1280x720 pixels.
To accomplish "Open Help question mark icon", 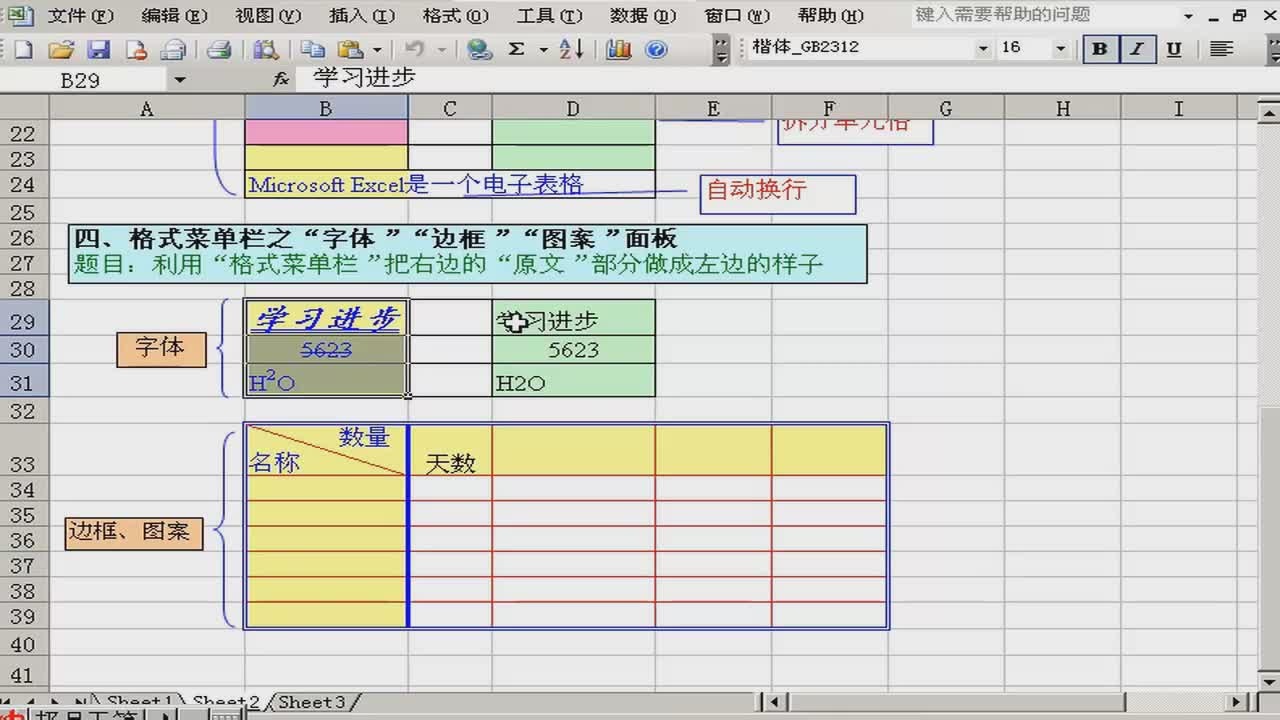I will coord(656,49).
